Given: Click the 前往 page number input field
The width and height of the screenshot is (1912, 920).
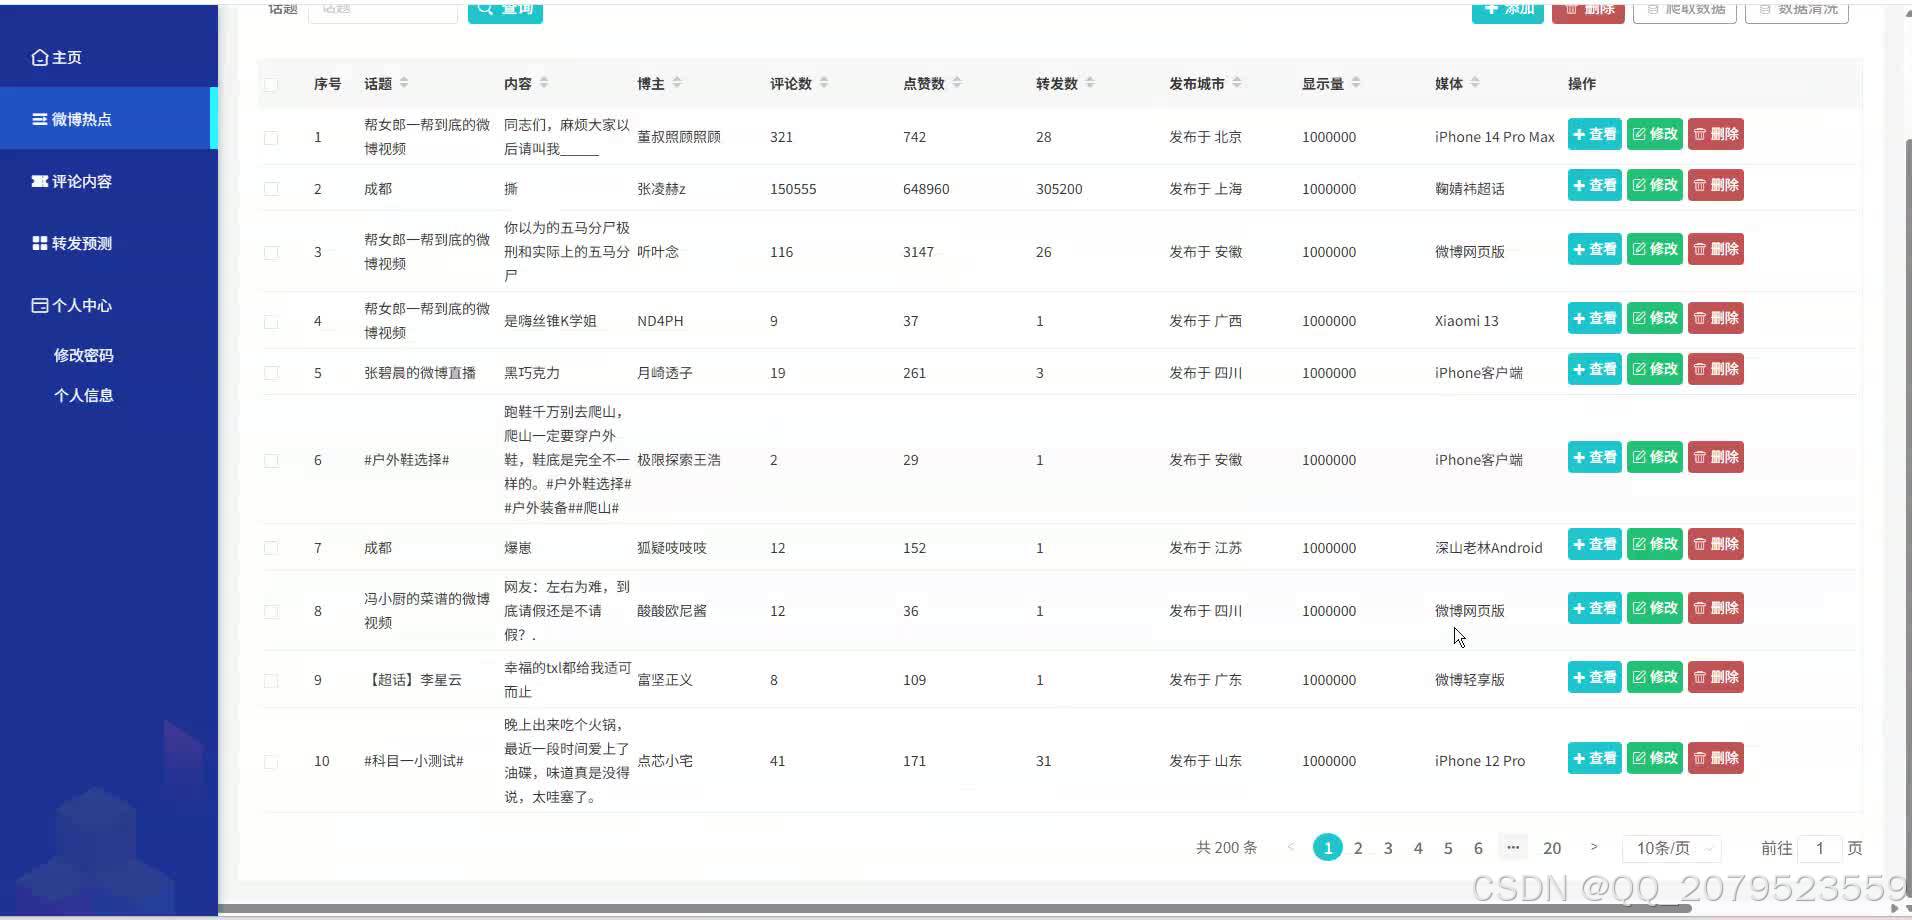Looking at the screenshot, I should tap(1819, 847).
